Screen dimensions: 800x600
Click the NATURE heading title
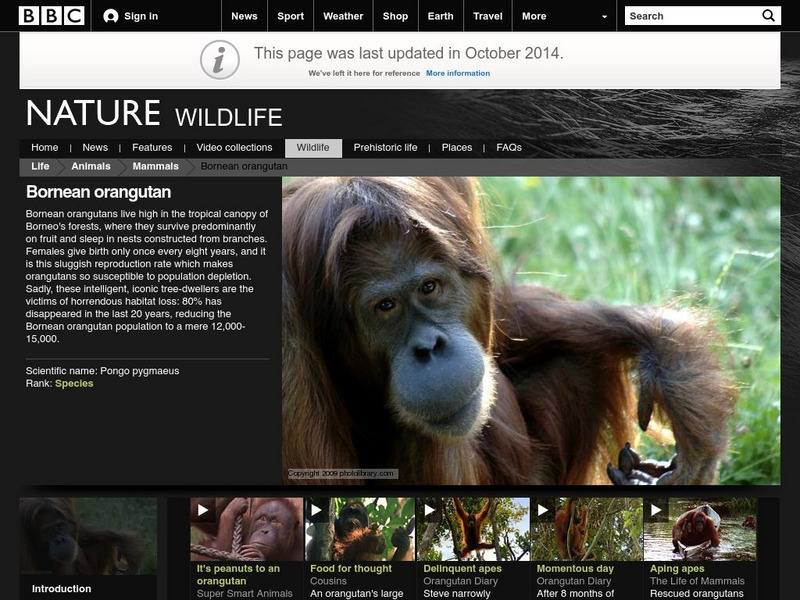93,113
